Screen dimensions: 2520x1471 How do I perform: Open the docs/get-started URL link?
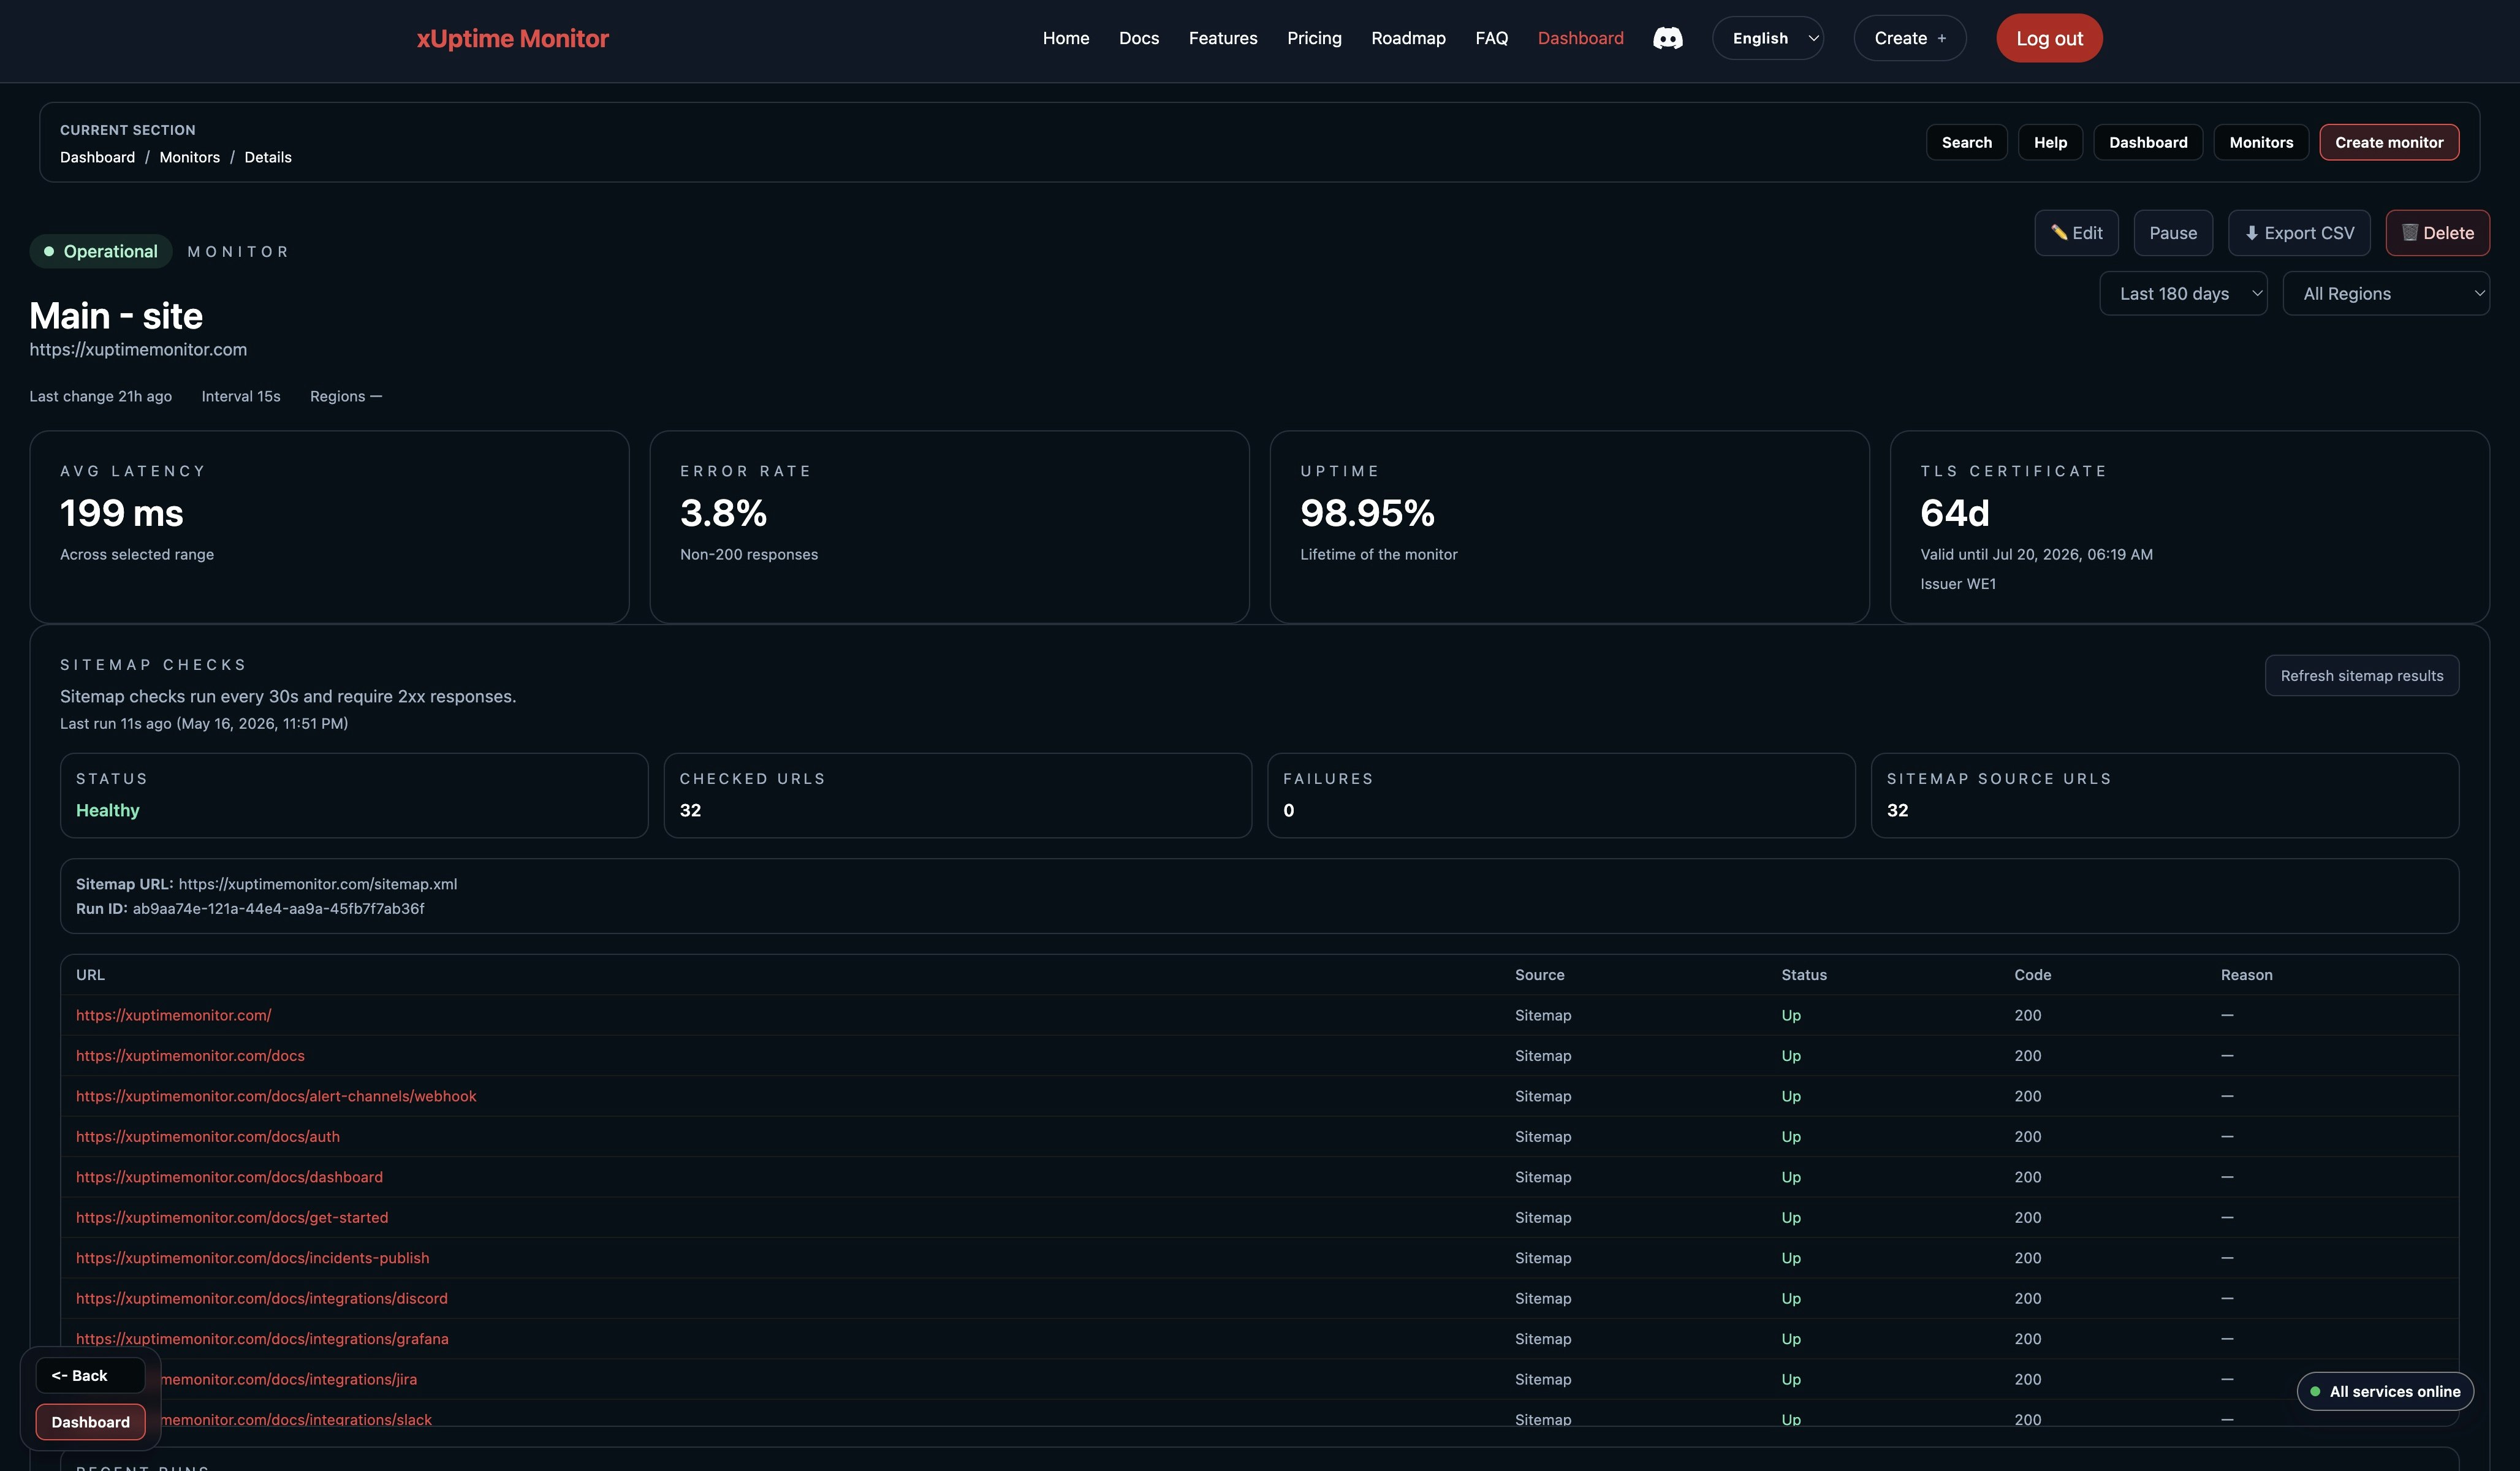232,1218
